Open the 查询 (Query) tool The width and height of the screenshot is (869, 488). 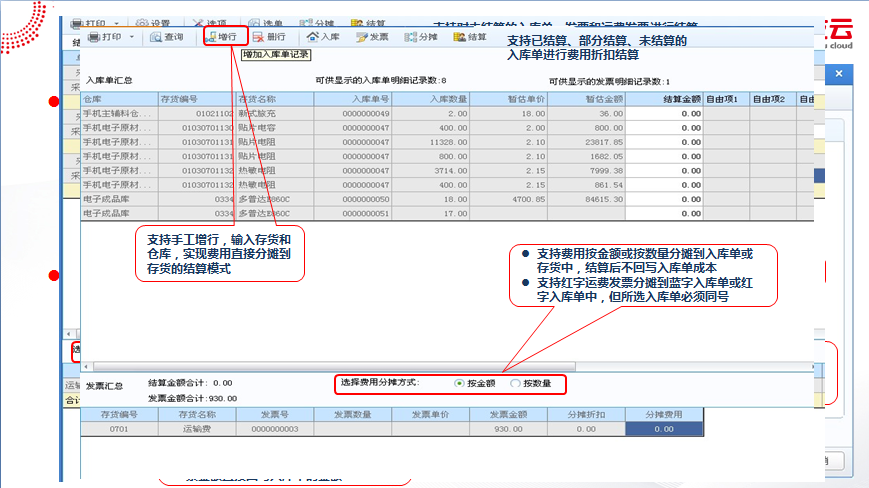coord(166,37)
